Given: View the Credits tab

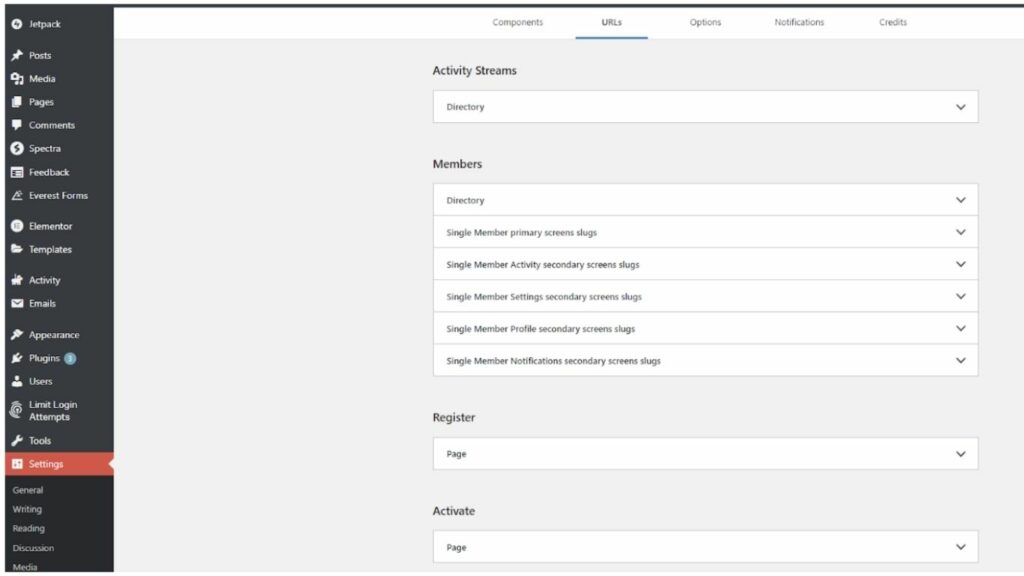Looking at the screenshot, I should coord(891,21).
